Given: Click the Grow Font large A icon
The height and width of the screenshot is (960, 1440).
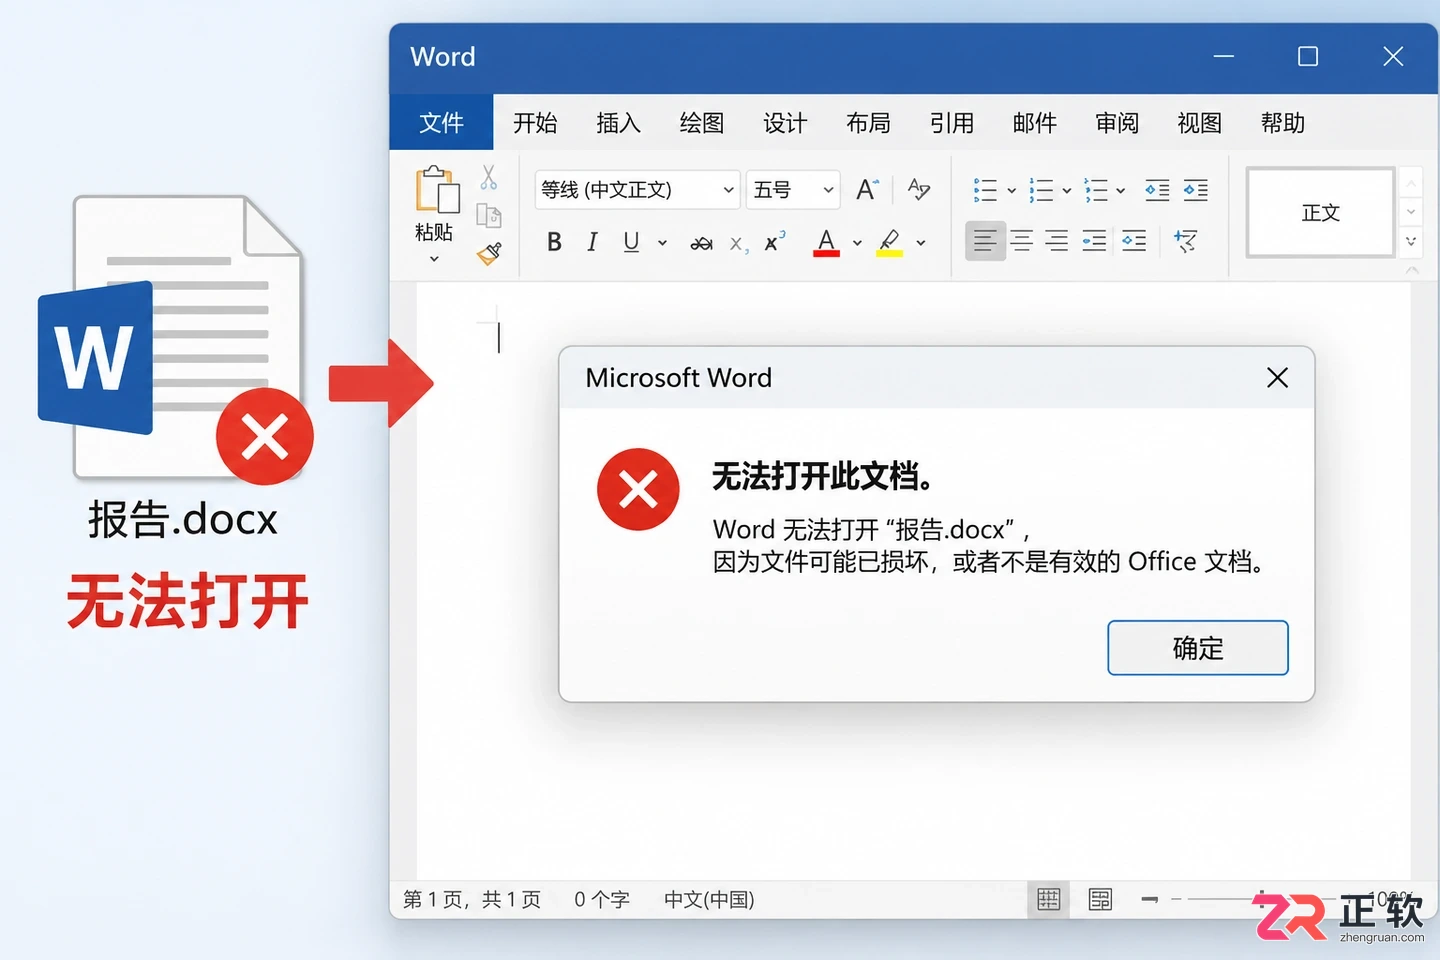Looking at the screenshot, I should 867,189.
